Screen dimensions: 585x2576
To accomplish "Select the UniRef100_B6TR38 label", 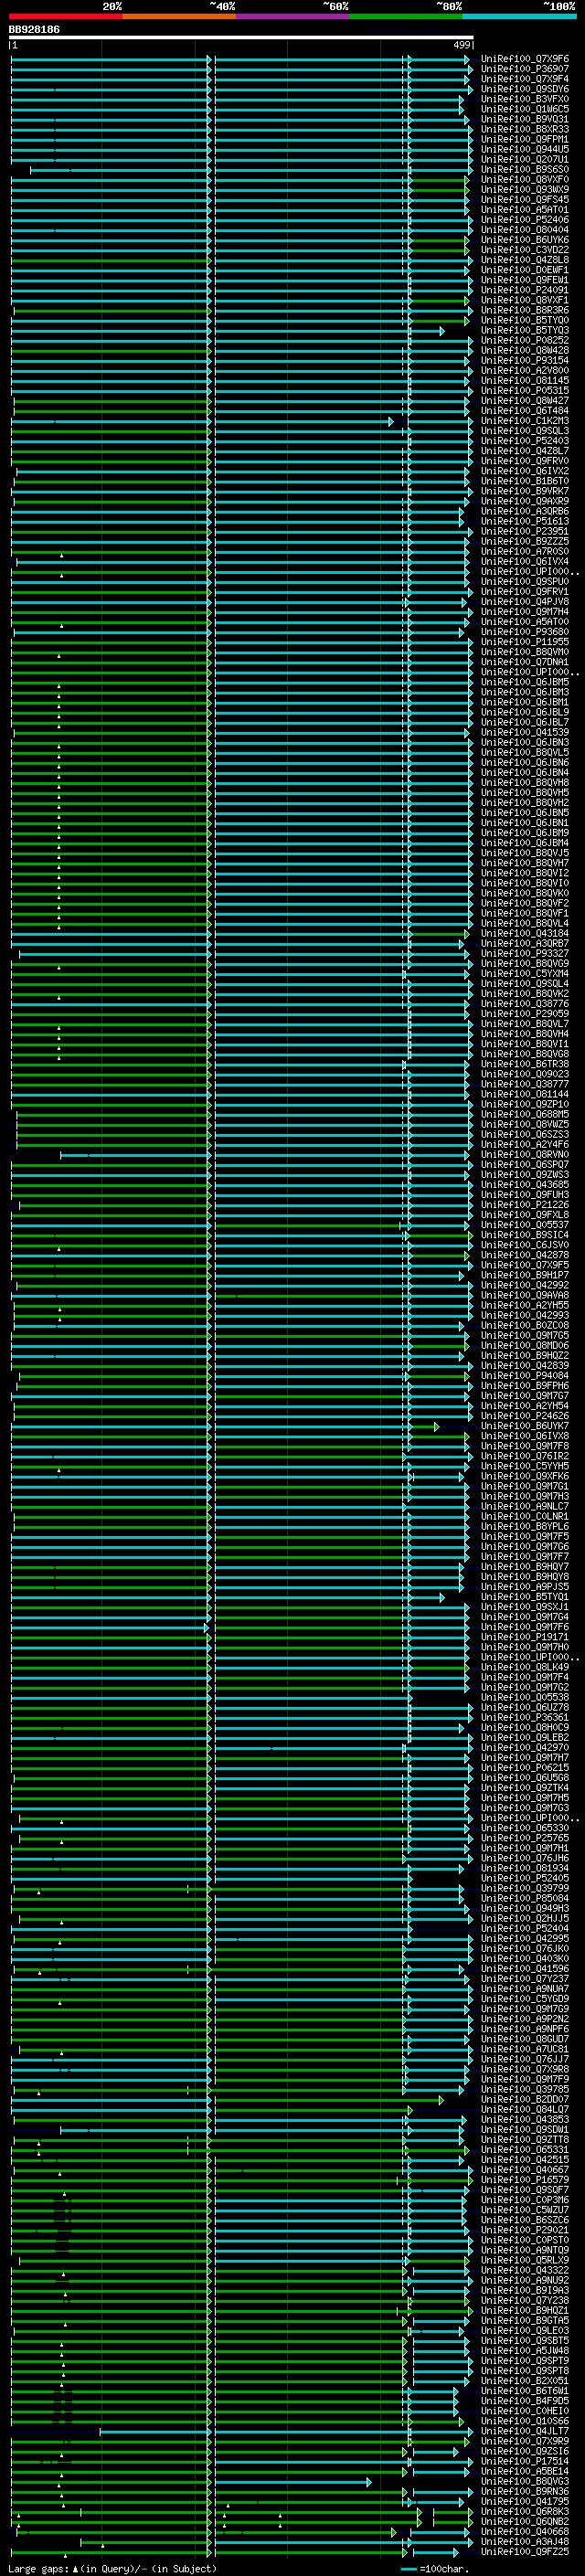I will [525, 1064].
